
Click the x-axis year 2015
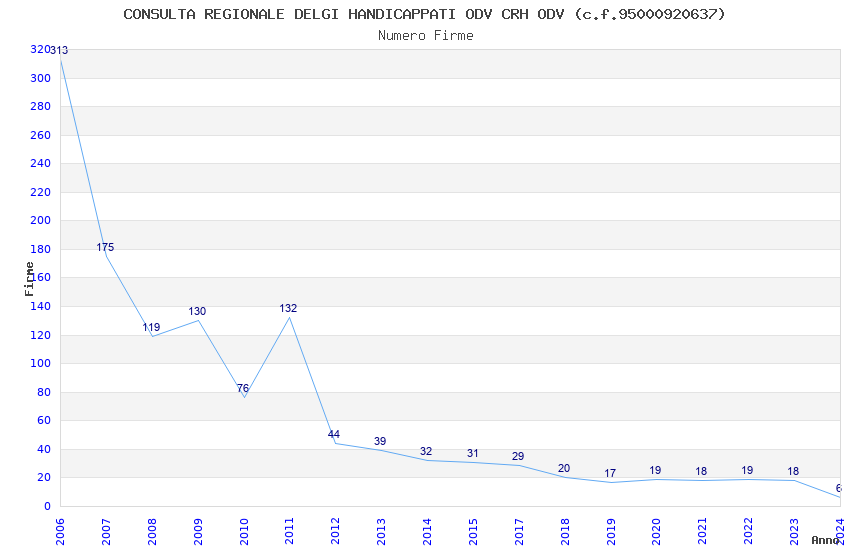click(x=473, y=531)
